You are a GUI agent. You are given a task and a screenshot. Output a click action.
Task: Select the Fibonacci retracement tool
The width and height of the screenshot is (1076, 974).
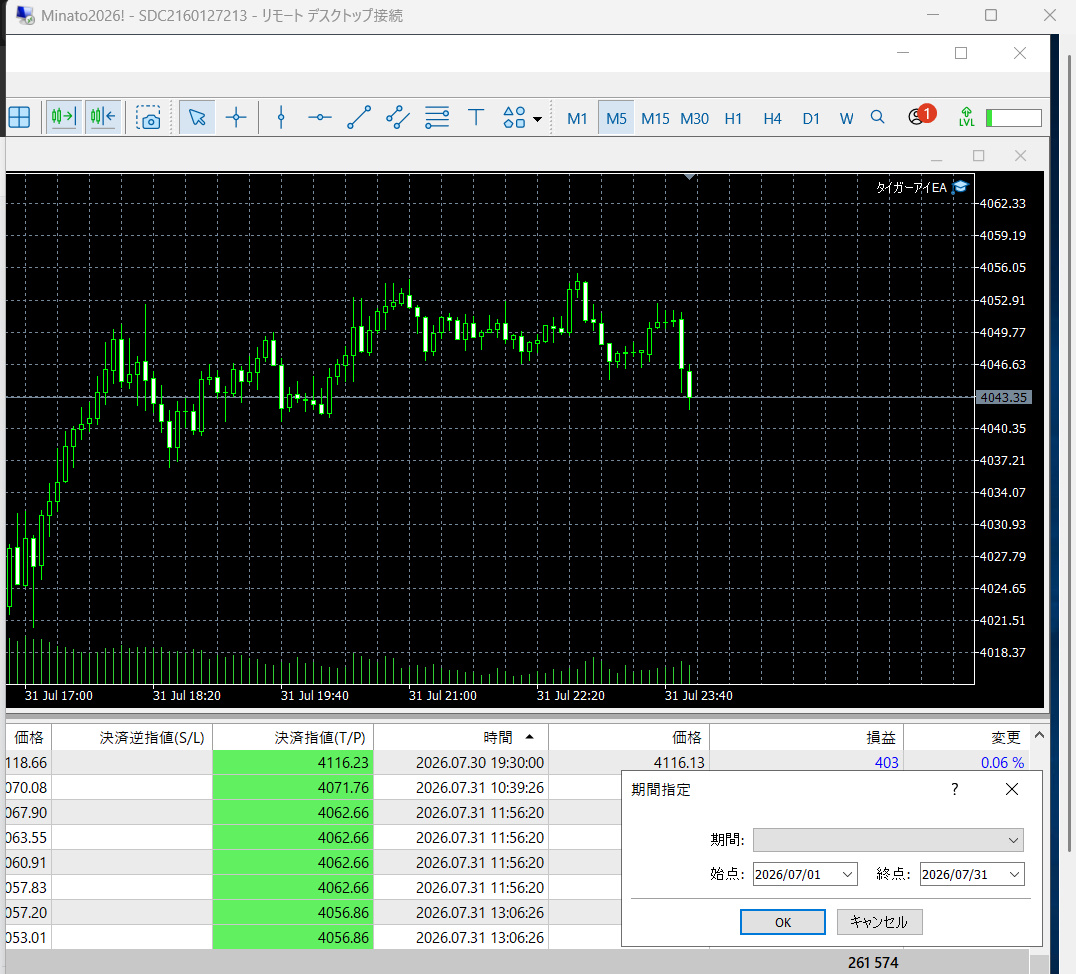(437, 117)
